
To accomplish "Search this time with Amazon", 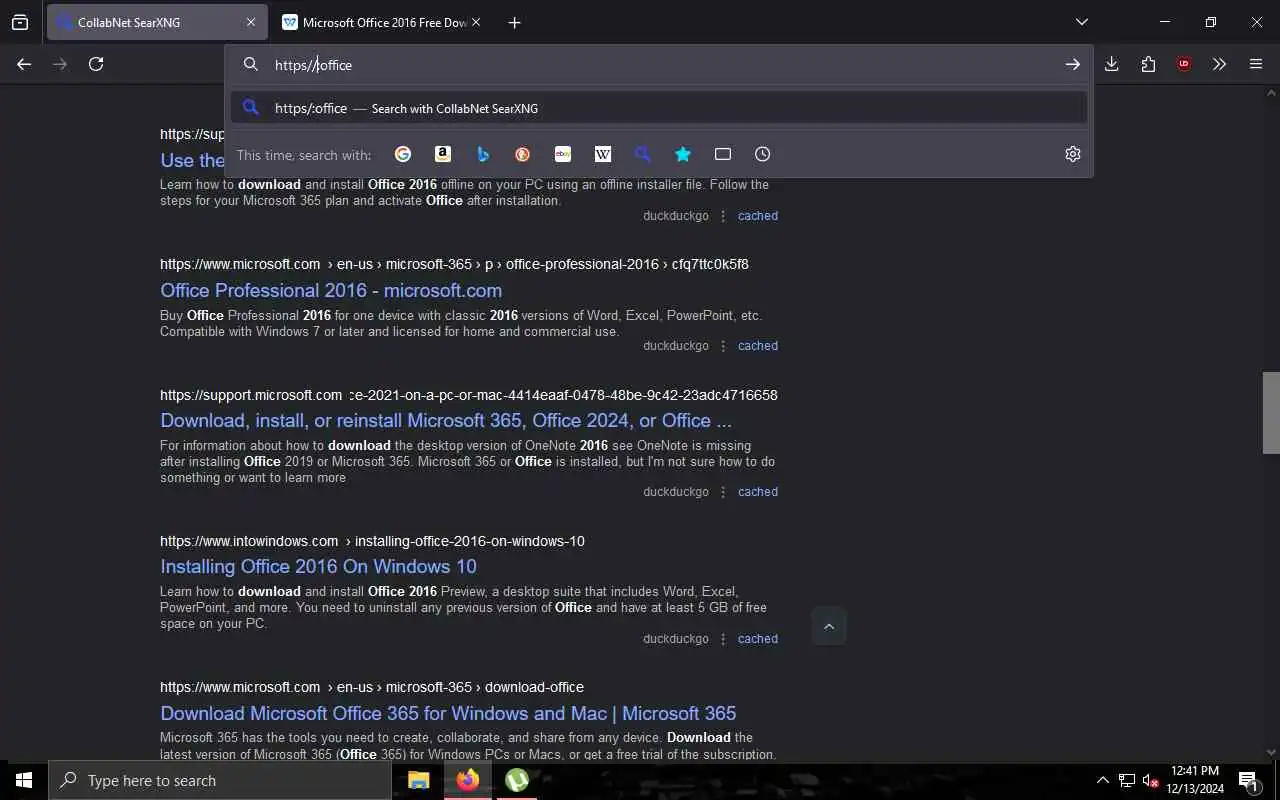I will 443,154.
